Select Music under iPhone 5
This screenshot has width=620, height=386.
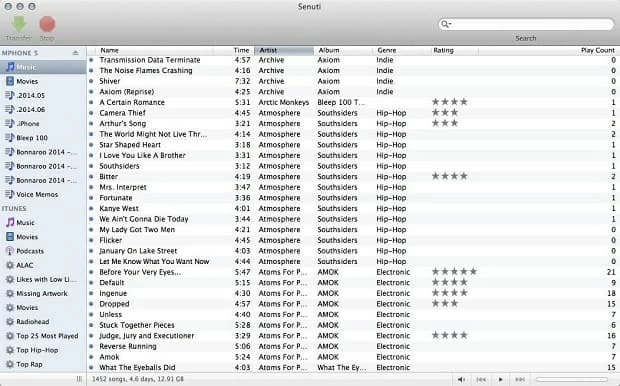tap(43, 67)
